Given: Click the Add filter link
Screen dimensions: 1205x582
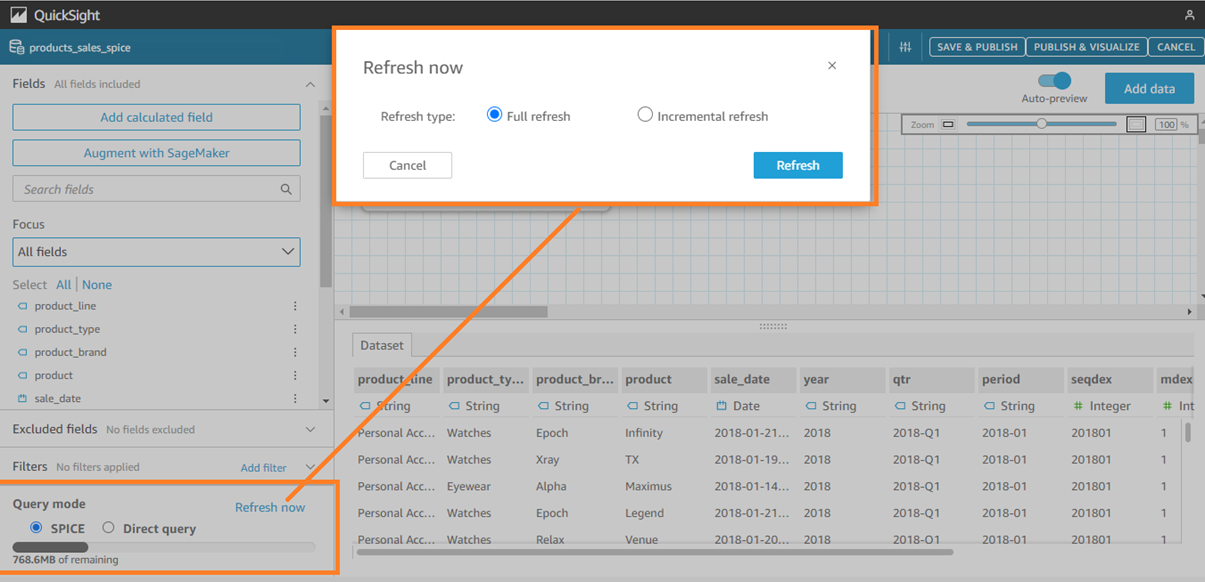Looking at the screenshot, I should (x=263, y=468).
